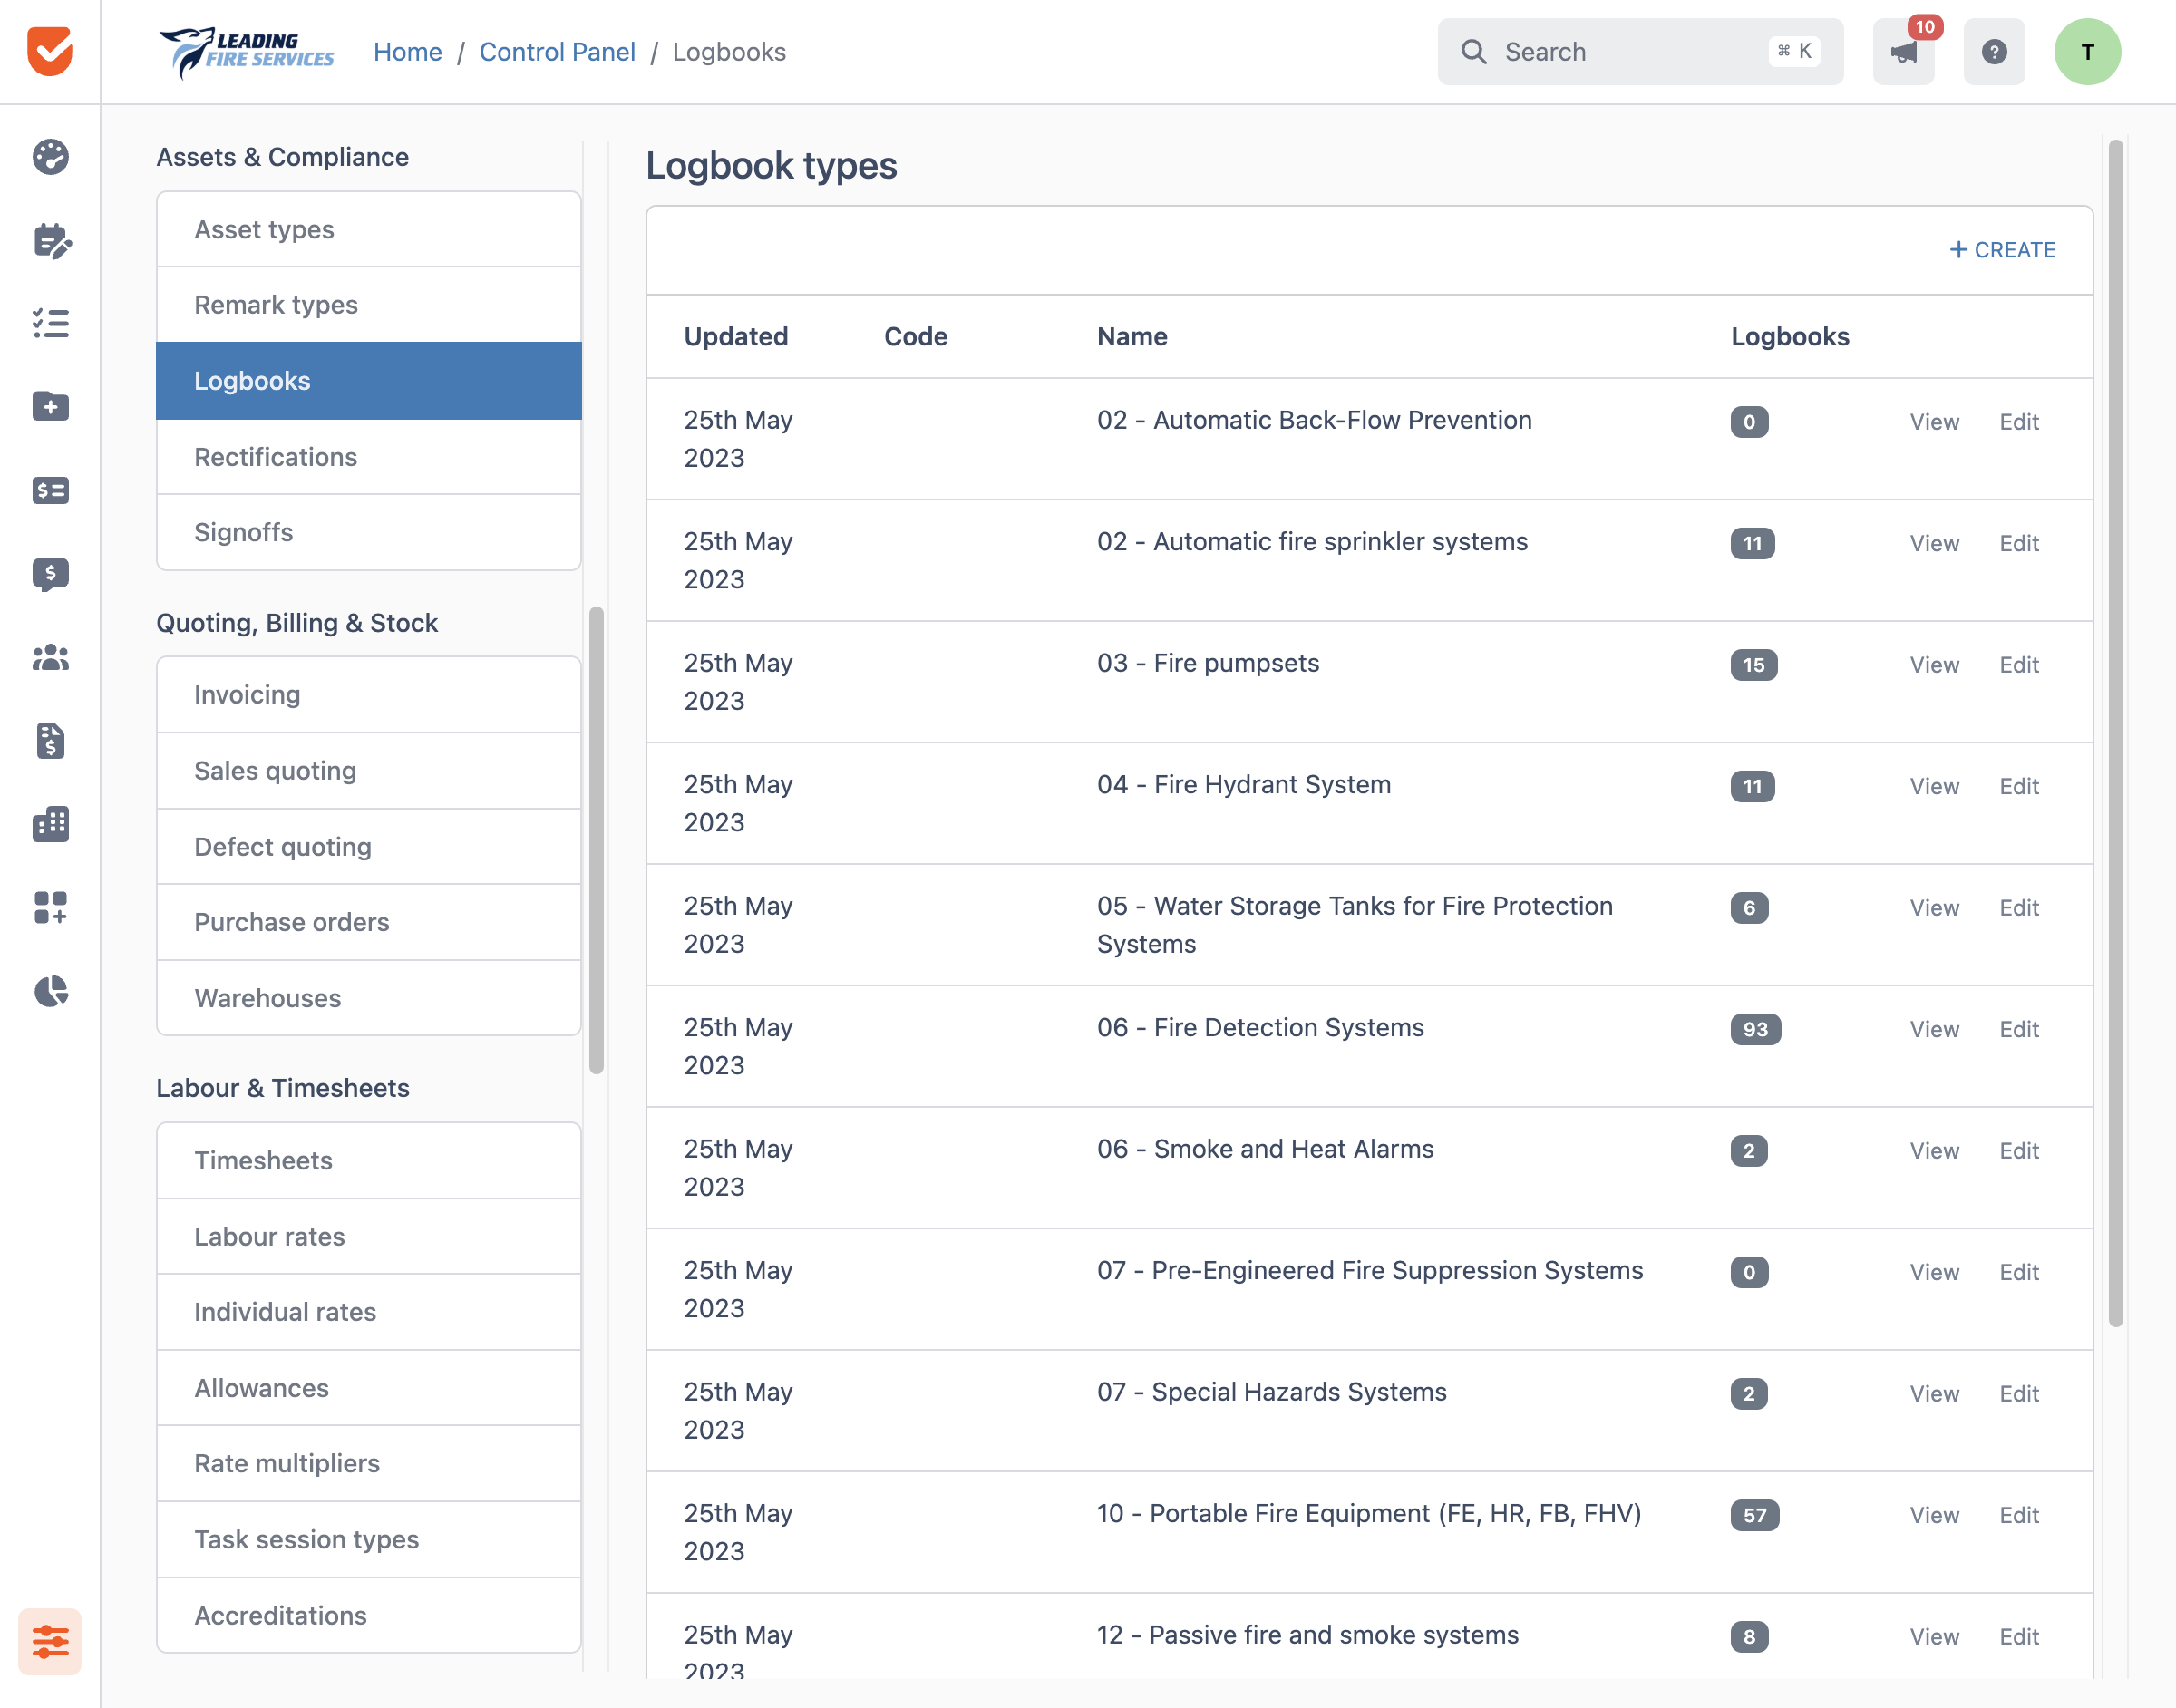The width and height of the screenshot is (2176, 1708).
Task: Select Asset types in the menu
Action: click(369, 229)
